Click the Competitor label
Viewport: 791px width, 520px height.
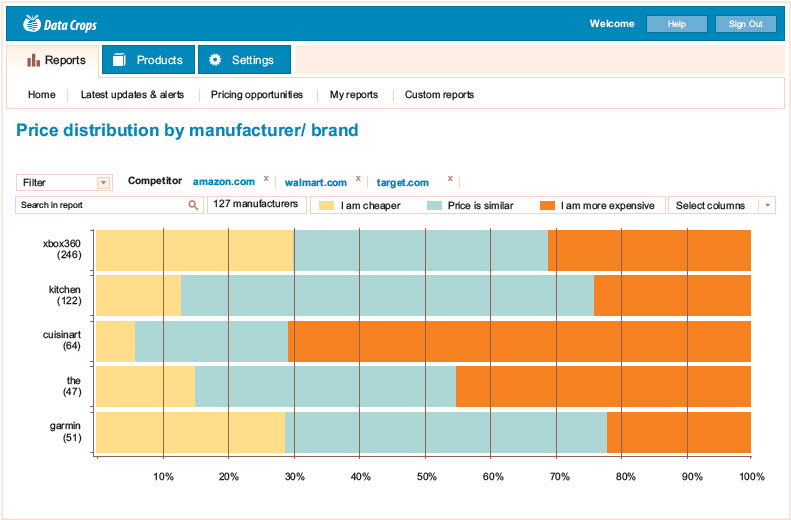click(x=155, y=181)
